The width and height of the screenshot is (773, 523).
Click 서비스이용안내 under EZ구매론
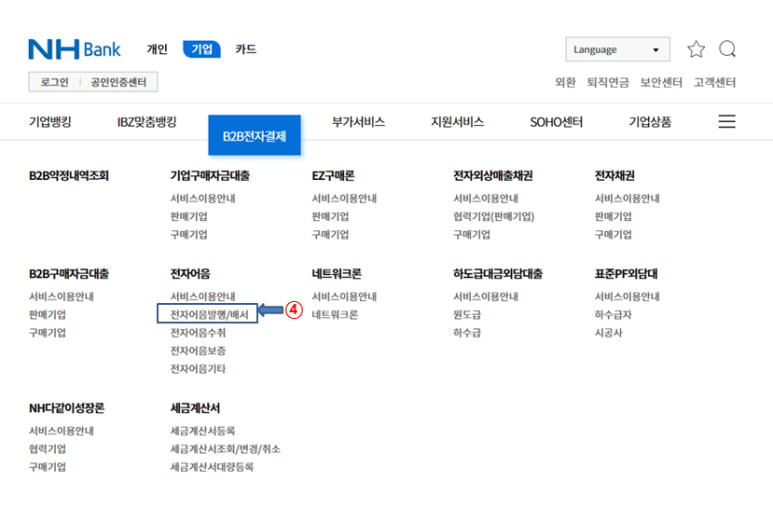(x=344, y=198)
